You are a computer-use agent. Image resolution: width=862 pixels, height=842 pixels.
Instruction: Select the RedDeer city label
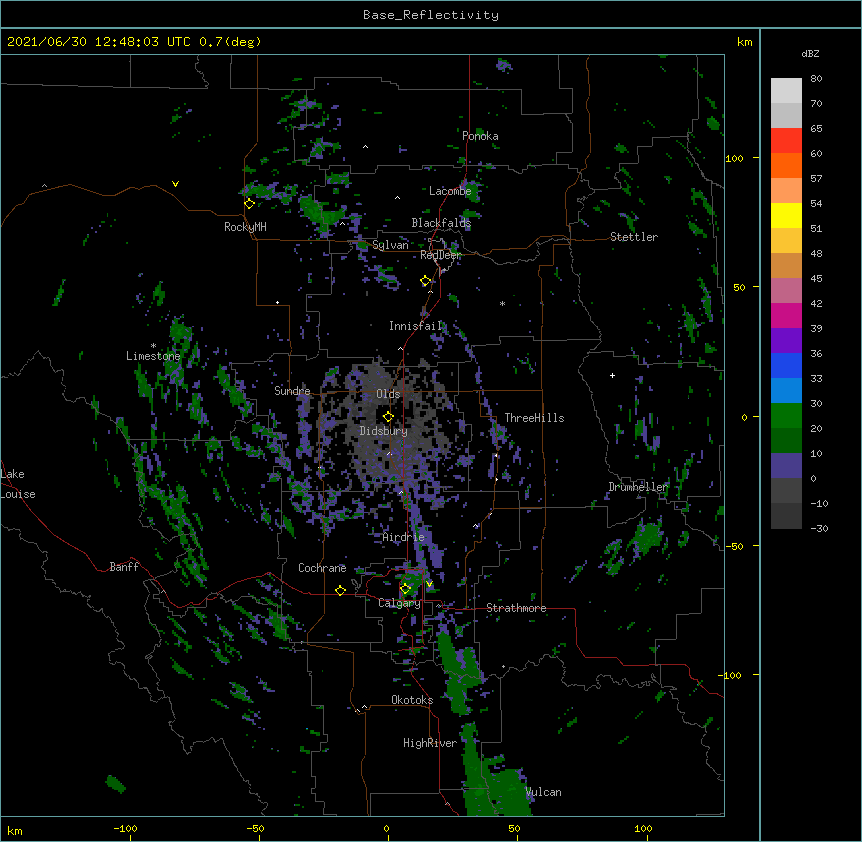coord(440,255)
